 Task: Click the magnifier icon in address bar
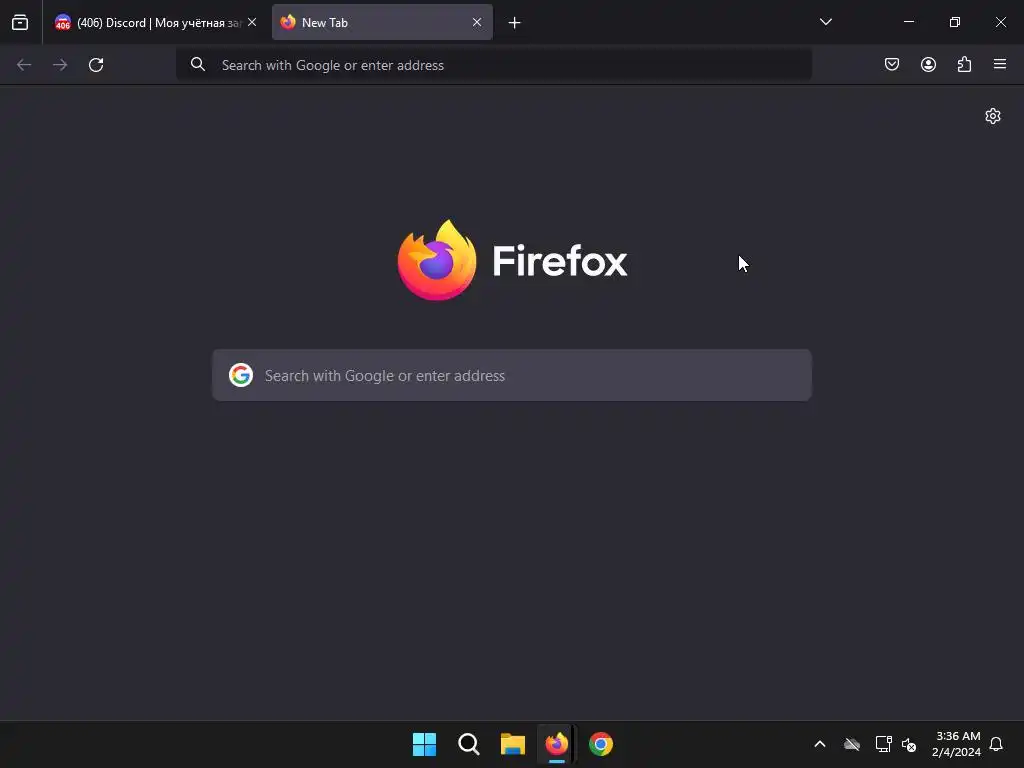coord(198,64)
